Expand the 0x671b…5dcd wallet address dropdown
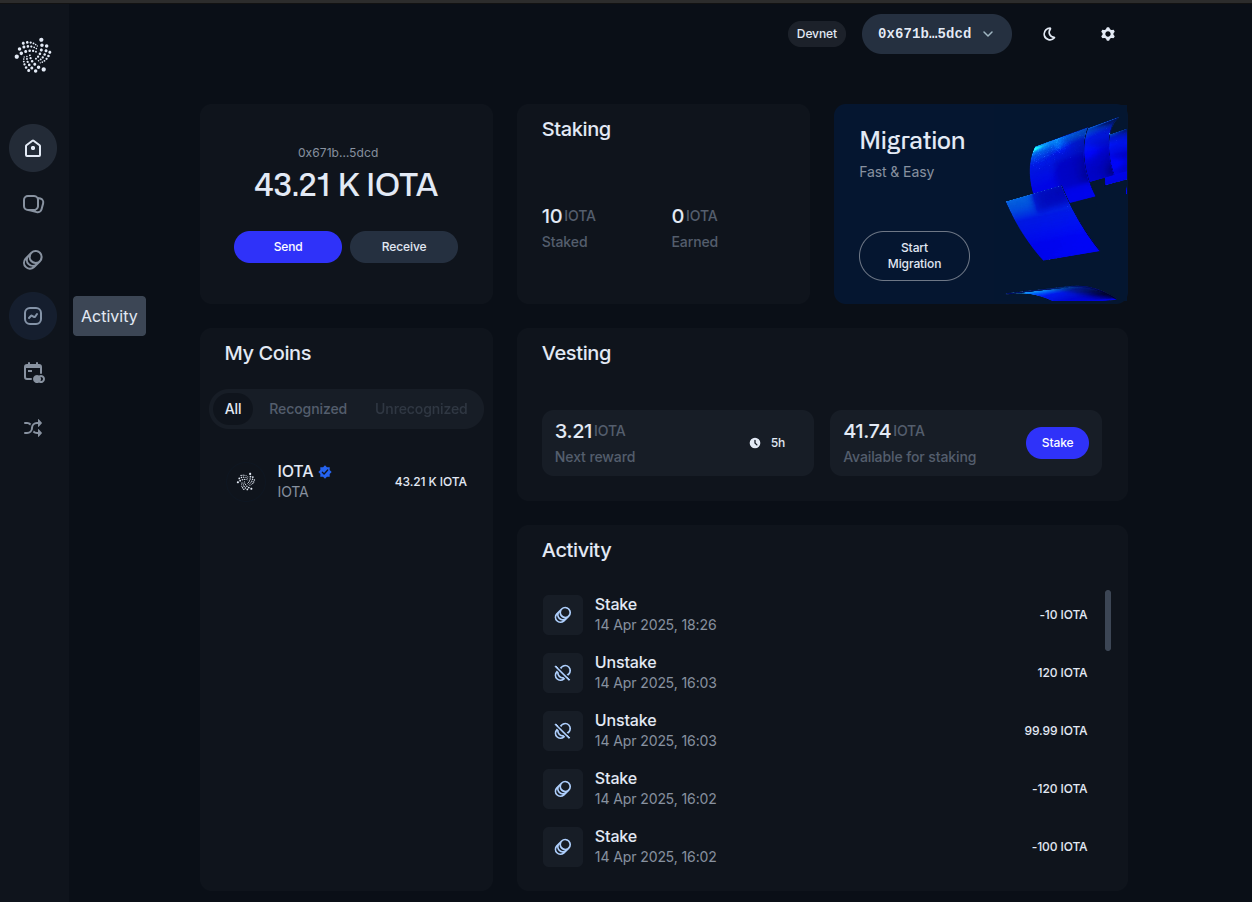 click(936, 34)
